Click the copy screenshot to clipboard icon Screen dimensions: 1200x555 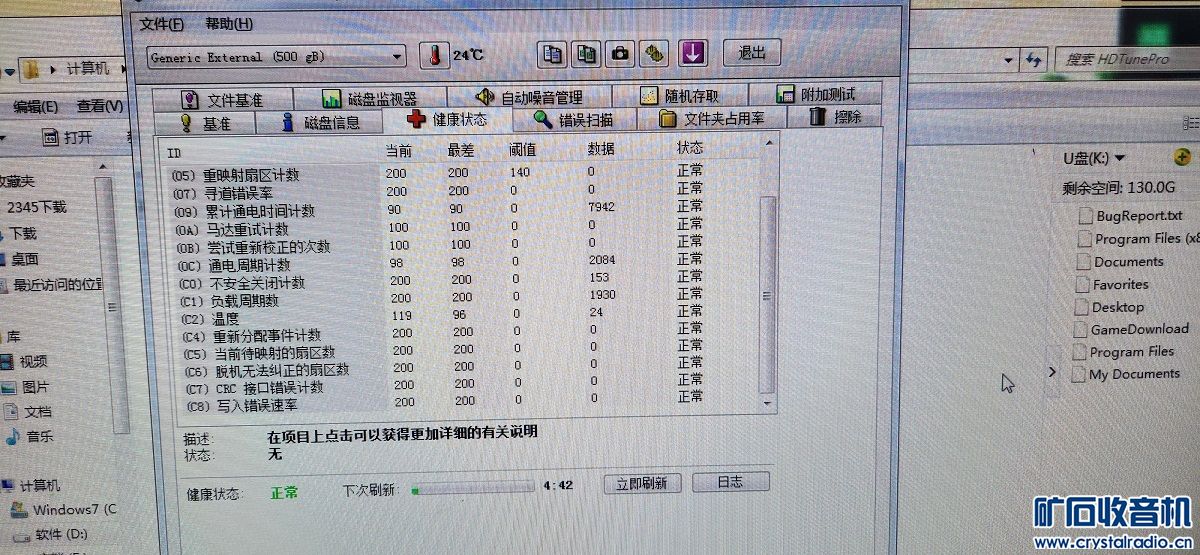586,54
